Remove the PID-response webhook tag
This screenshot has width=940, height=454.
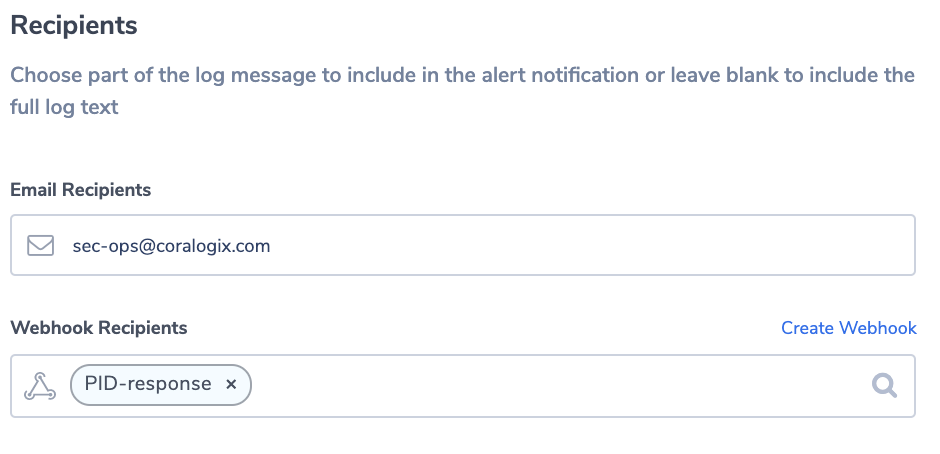pos(231,384)
